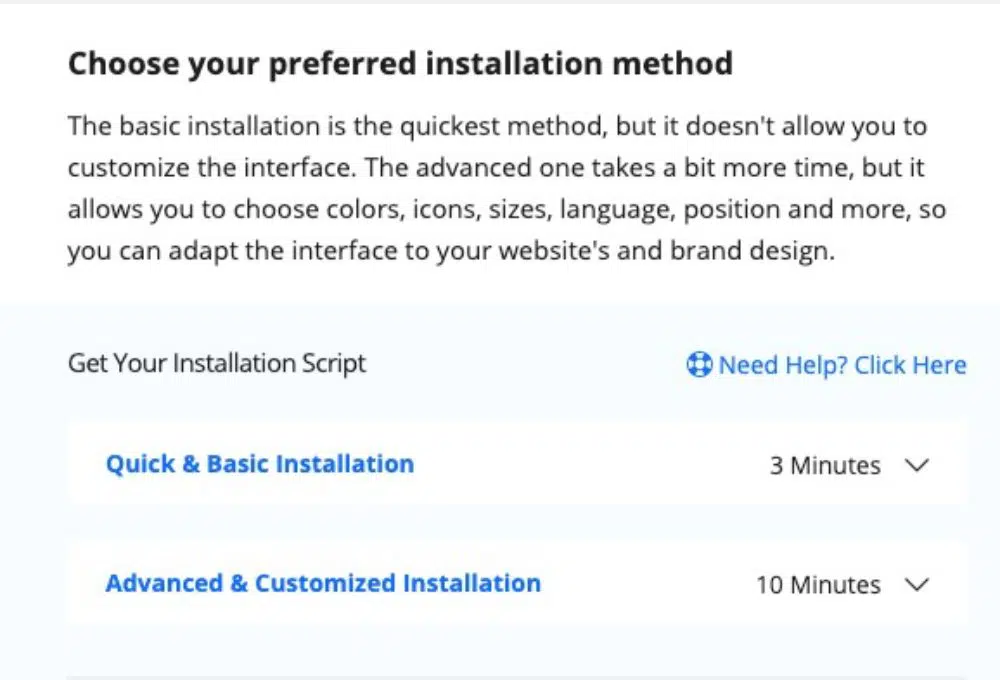Click the "Choose your preferred installation method" heading
Screen dimensions: 1000x680
point(400,64)
